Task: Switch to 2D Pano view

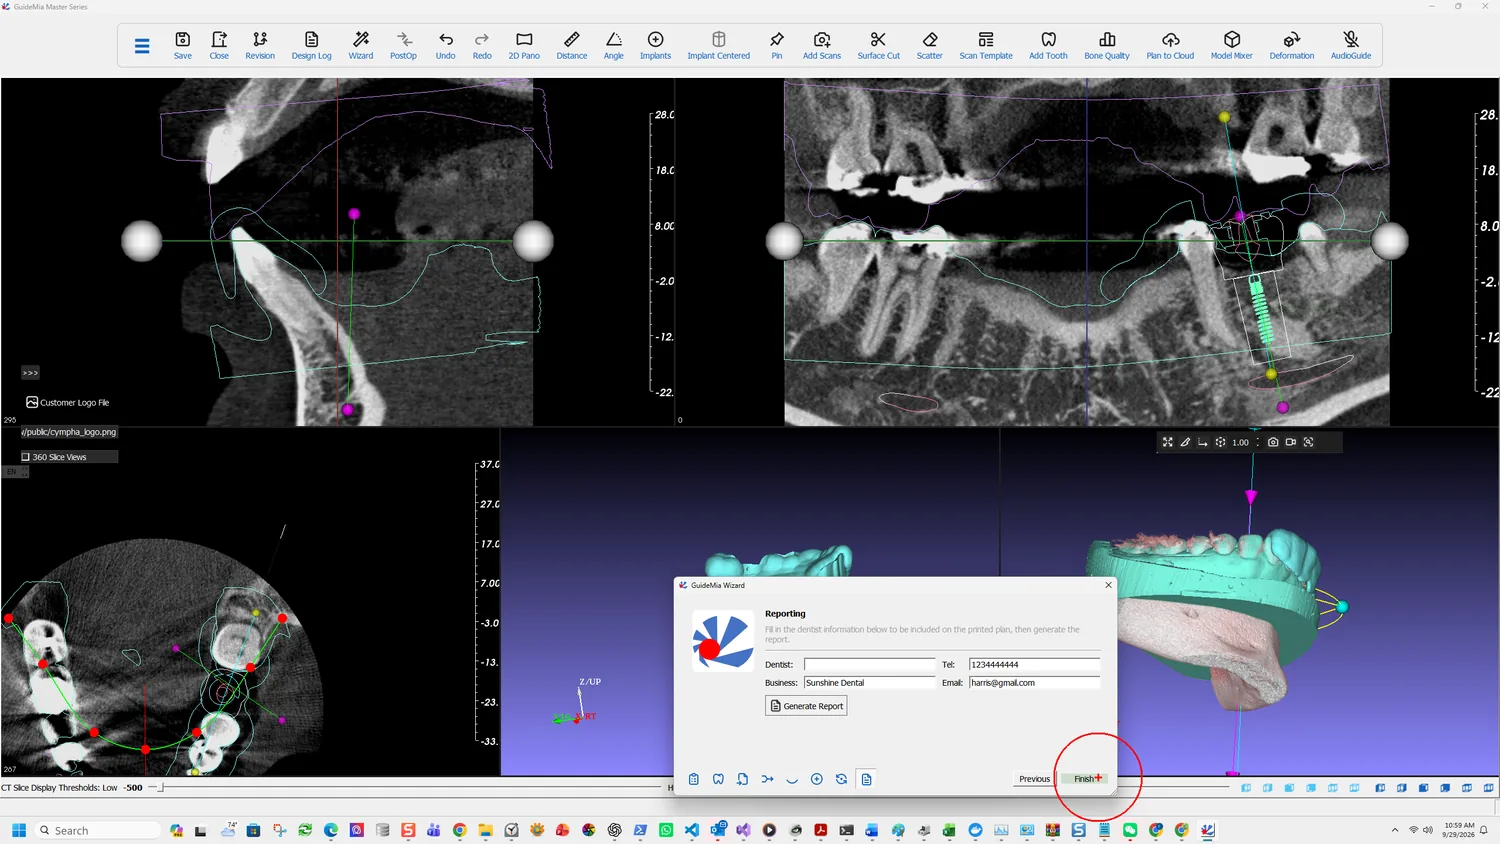Action: tap(524, 45)
